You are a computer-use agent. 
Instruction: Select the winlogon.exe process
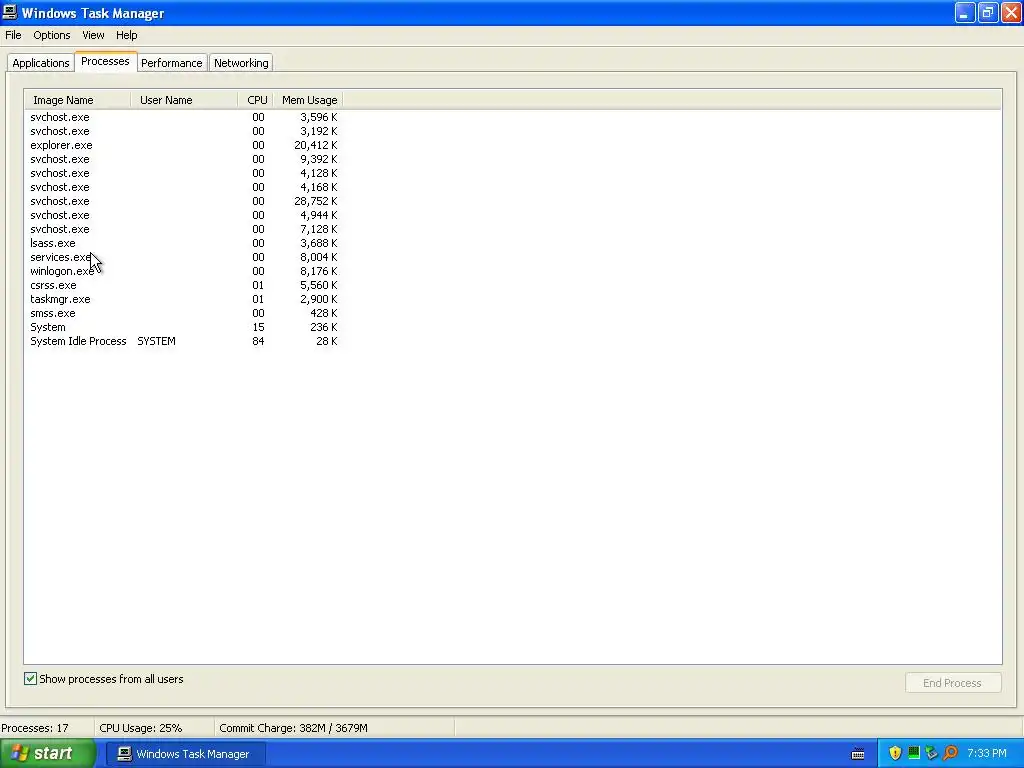pos(184,271)
